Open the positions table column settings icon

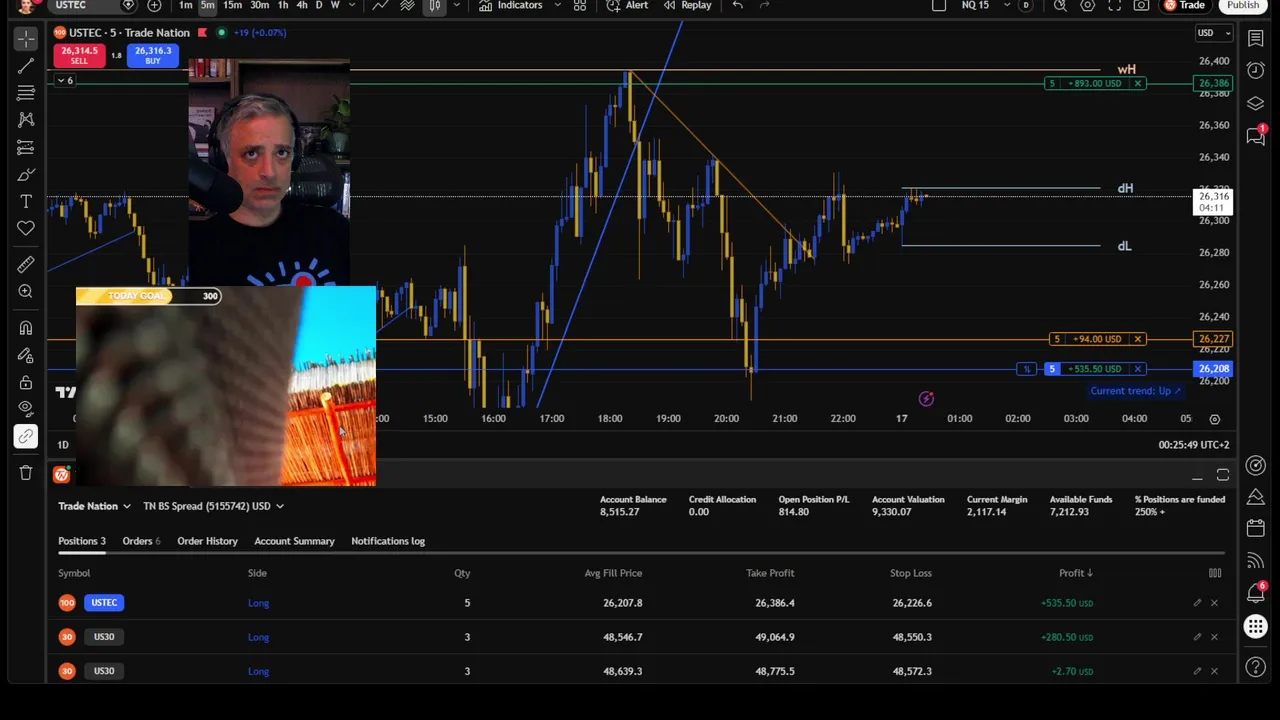tap(1215, 573)
